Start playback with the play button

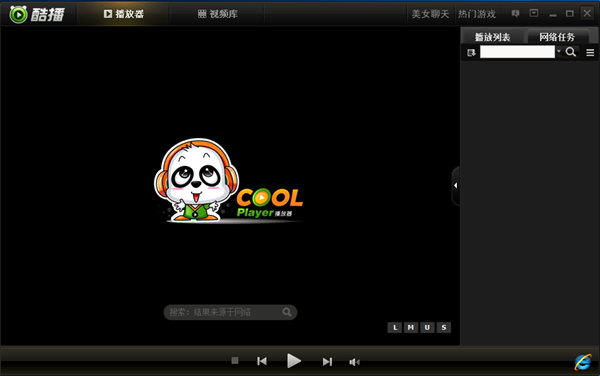(294, 361)
